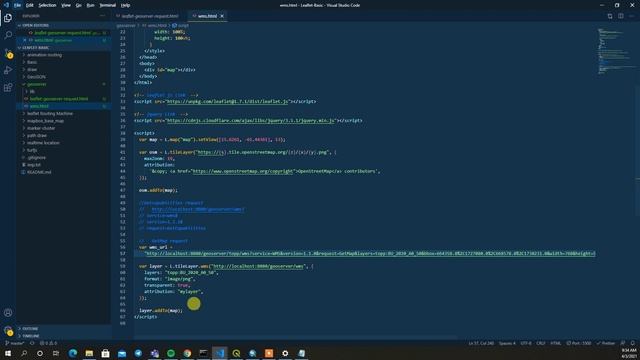This screenshot has width=640, height=360.
Task: Open the File menu
Action: click(17, 5)
